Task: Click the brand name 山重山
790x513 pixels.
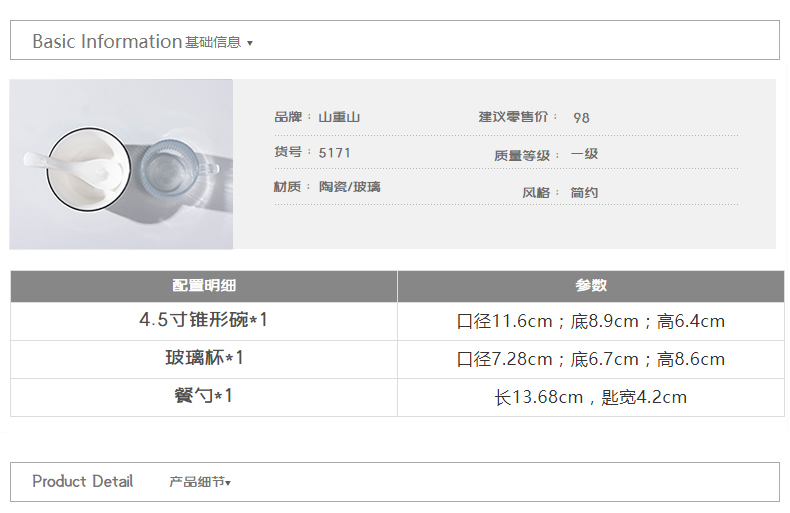Action: [x=339, y=117]
